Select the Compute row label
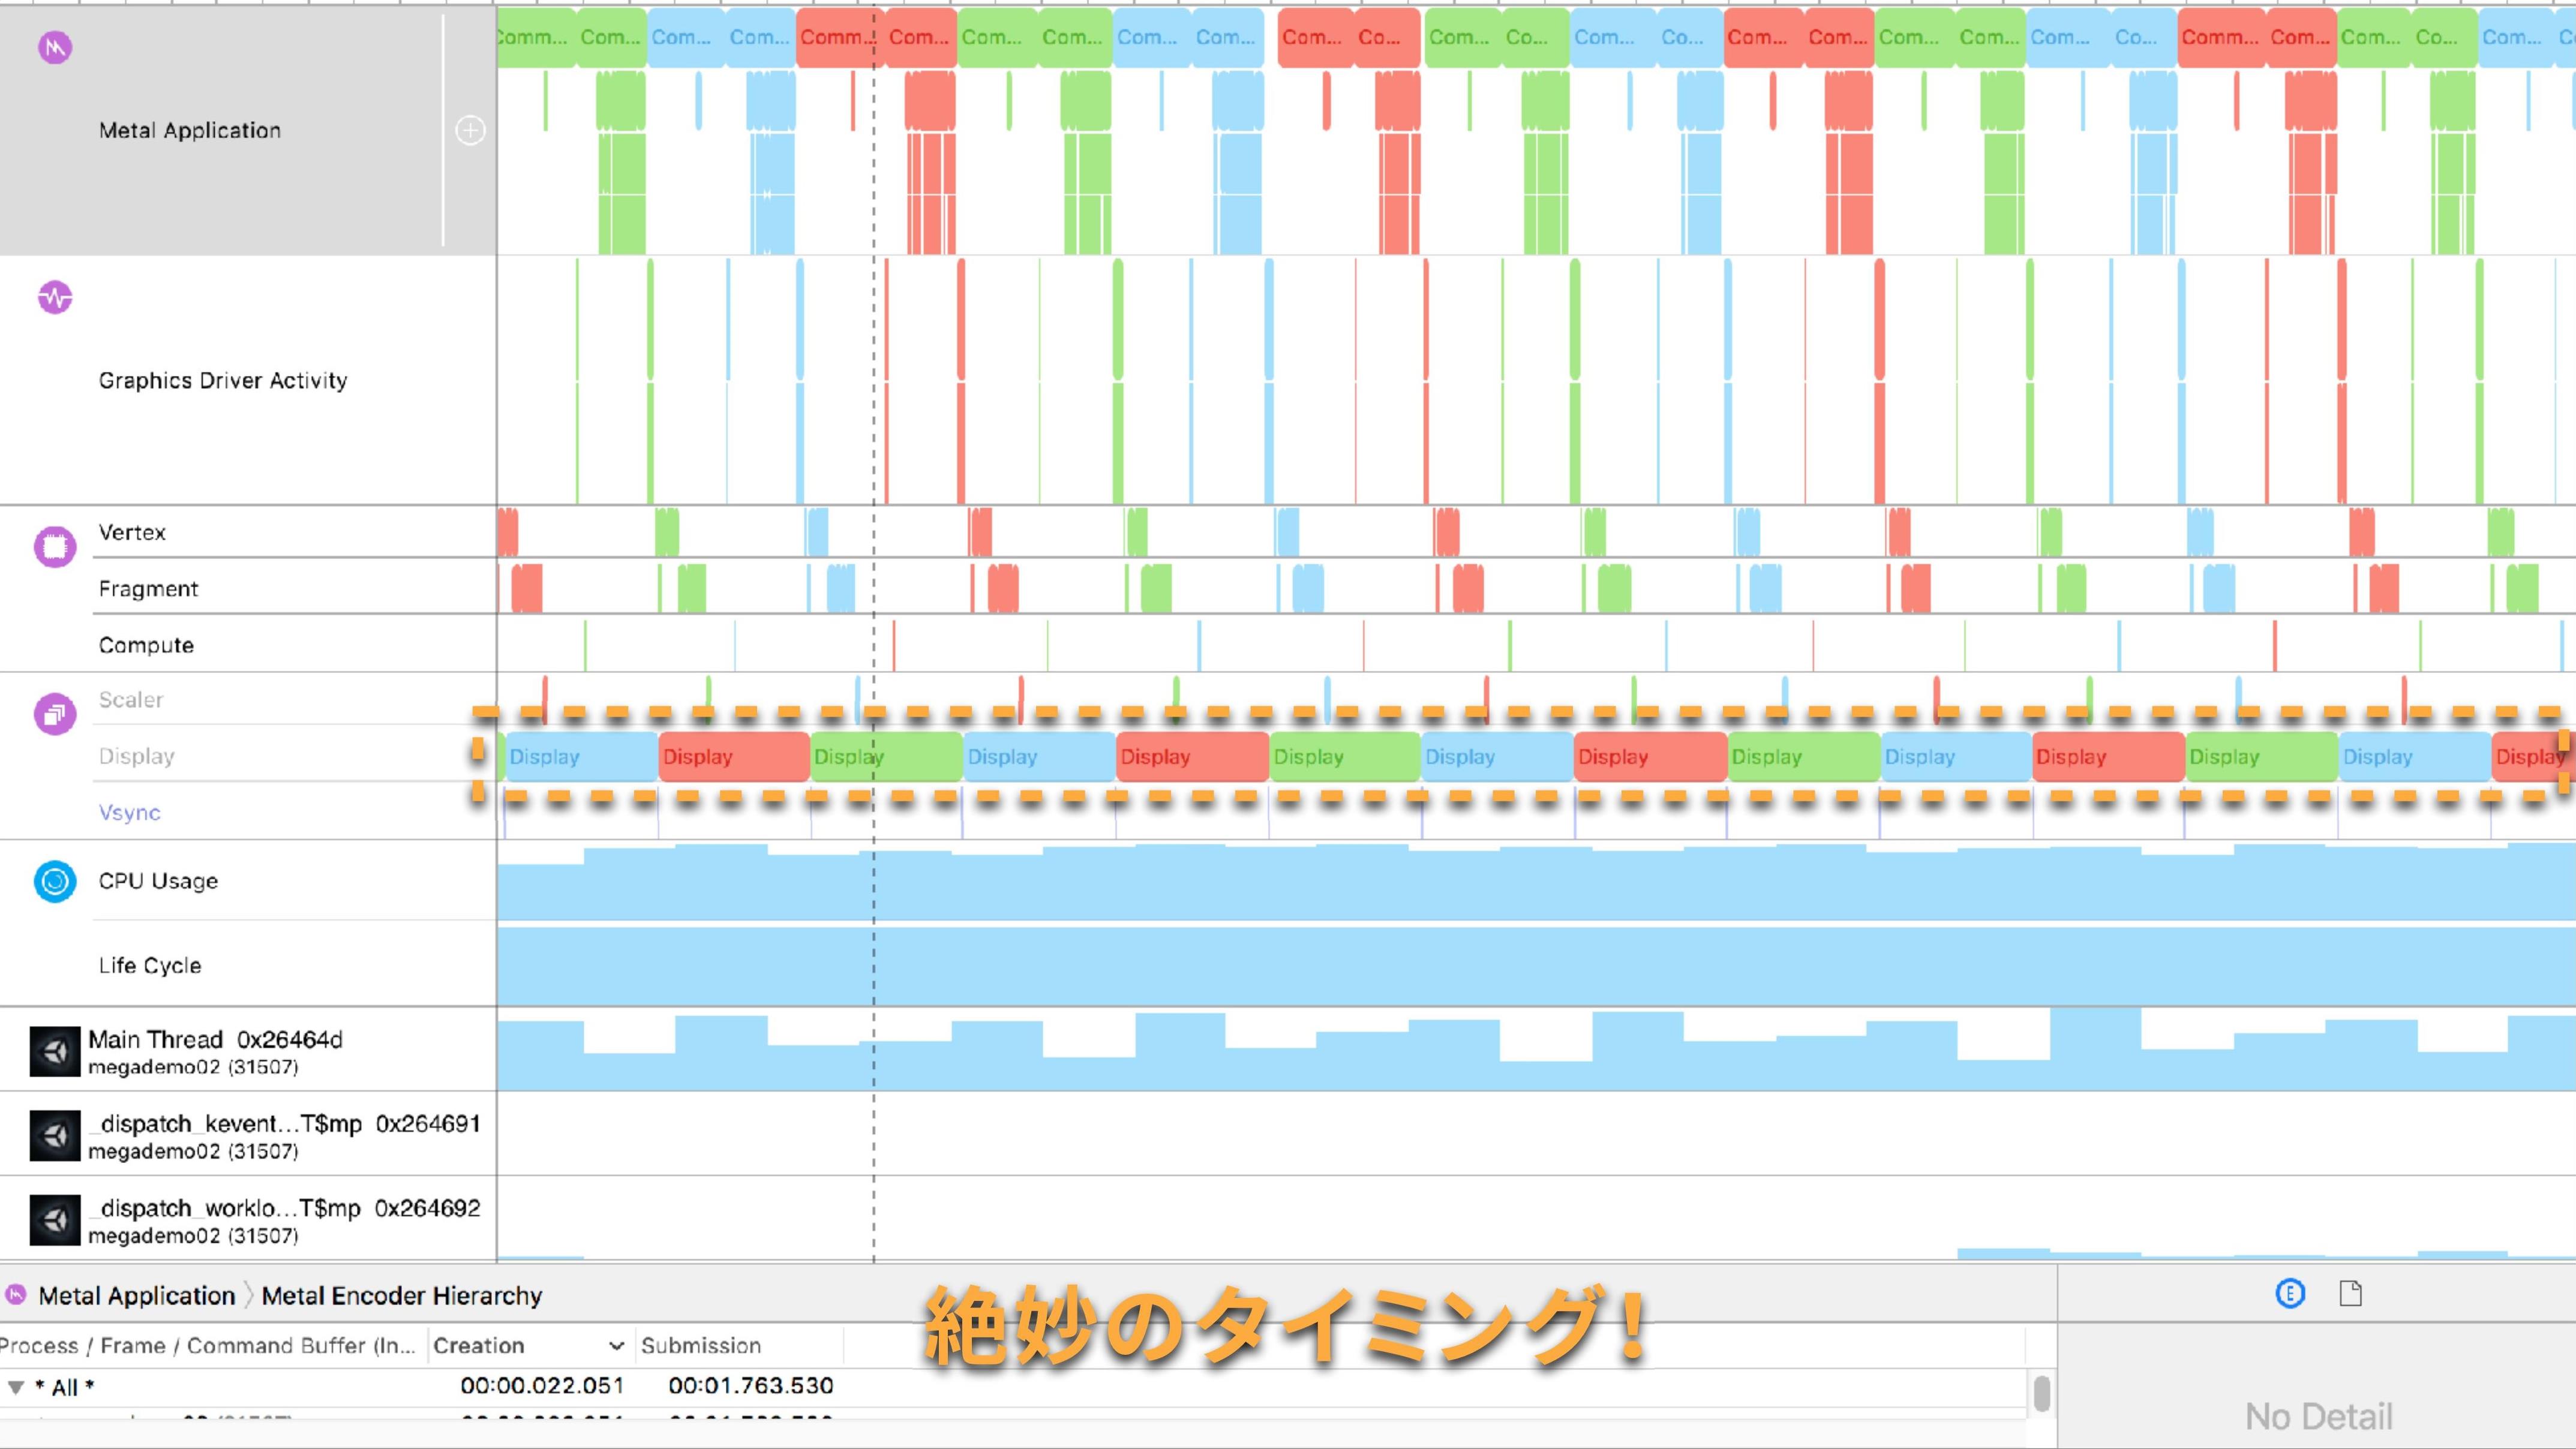The image size is (2576, 1449). [x=146, y=645]
